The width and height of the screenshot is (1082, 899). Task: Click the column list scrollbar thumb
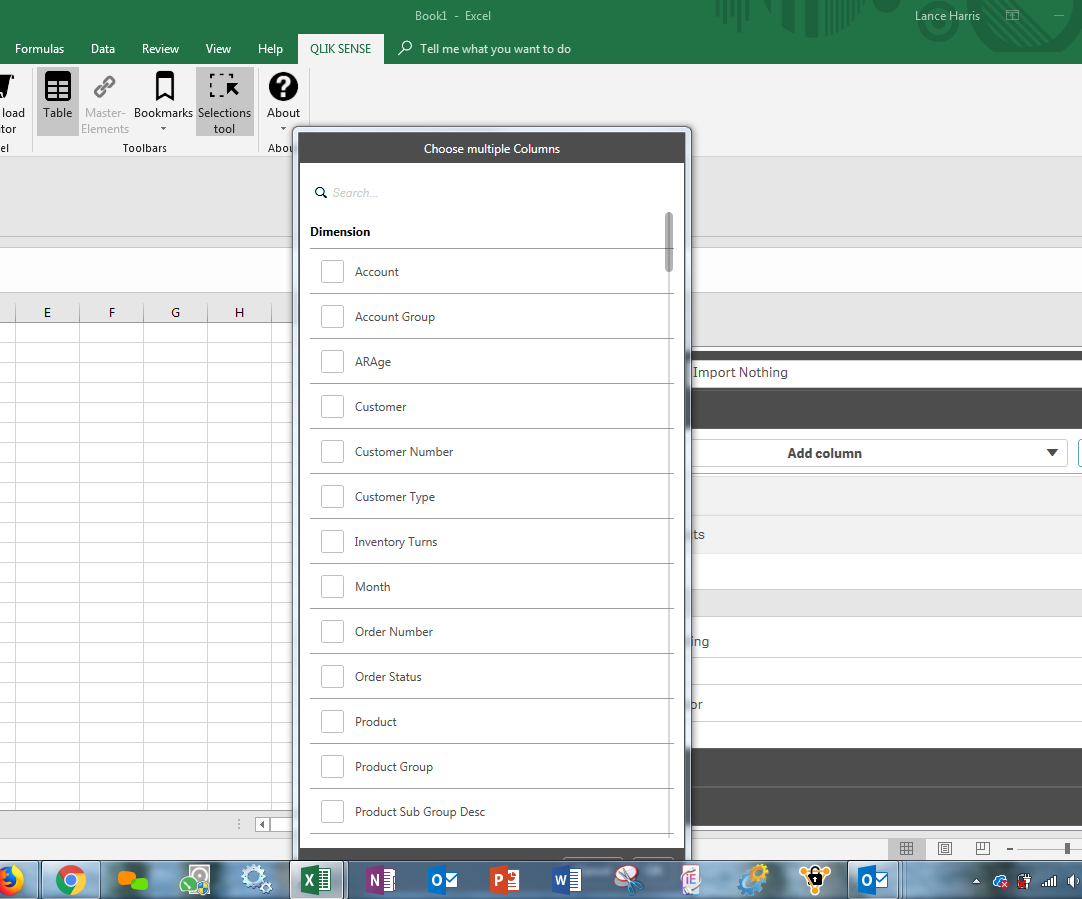tap(669, 242)
